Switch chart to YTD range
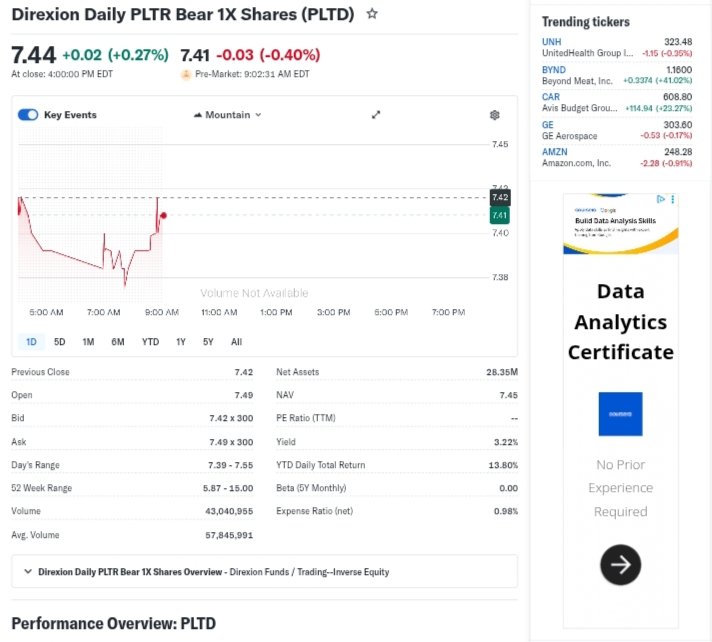The width and height of the screenshot is (712, 642). coord(150,342)
